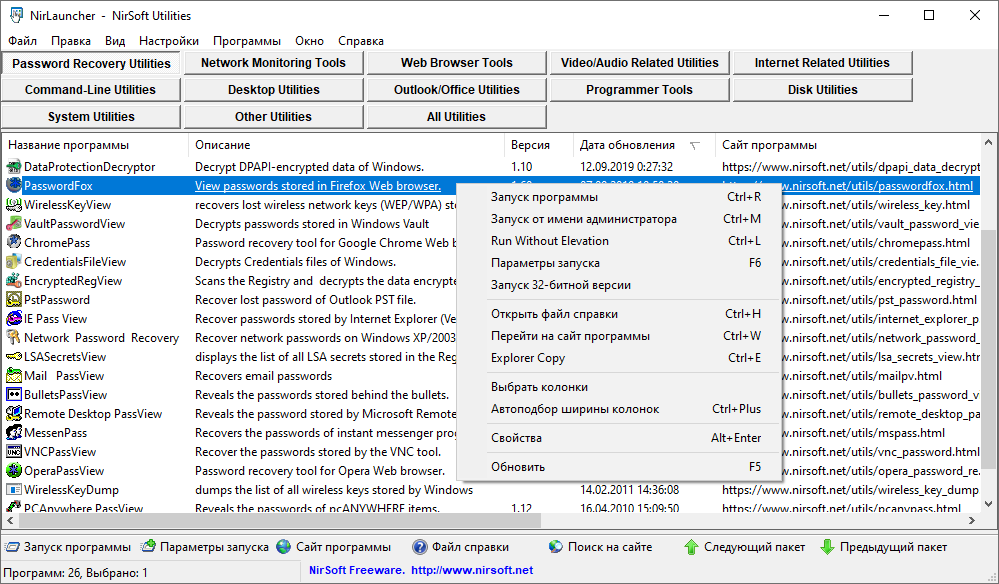Click the PstPassword program icon
Image resolution: width=999 pixels, height=584 pixels.
point(13,300)
